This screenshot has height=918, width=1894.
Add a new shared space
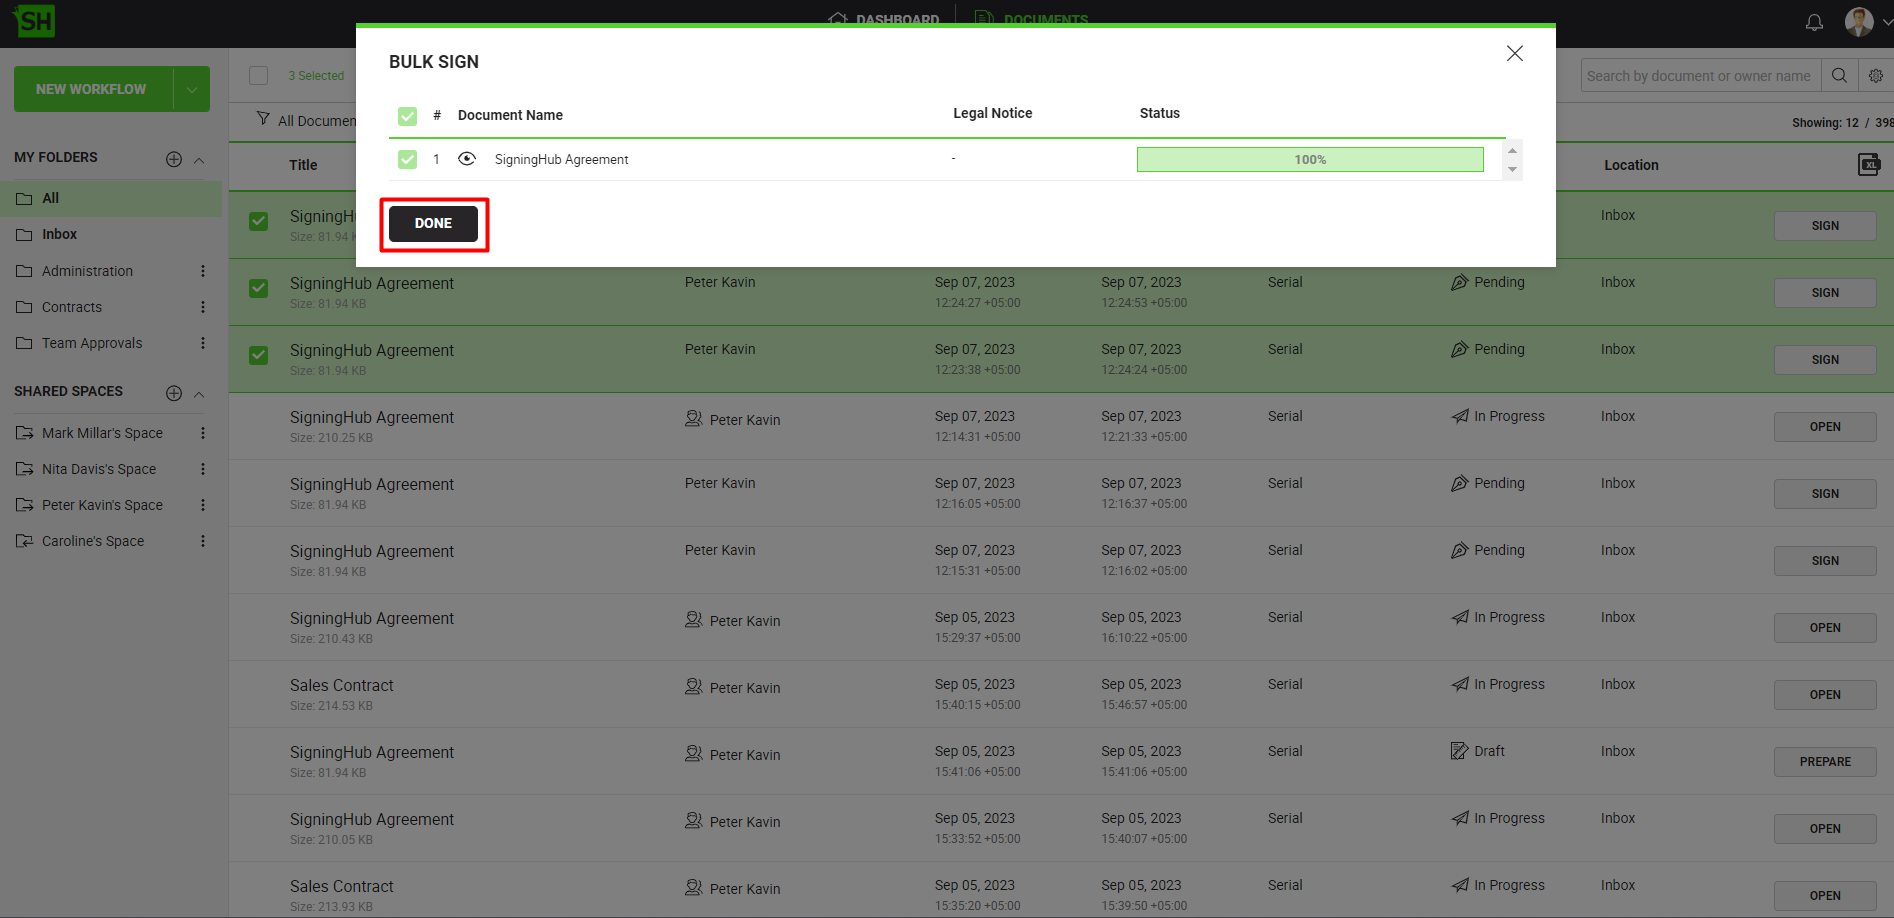click(x=174, y=393)
